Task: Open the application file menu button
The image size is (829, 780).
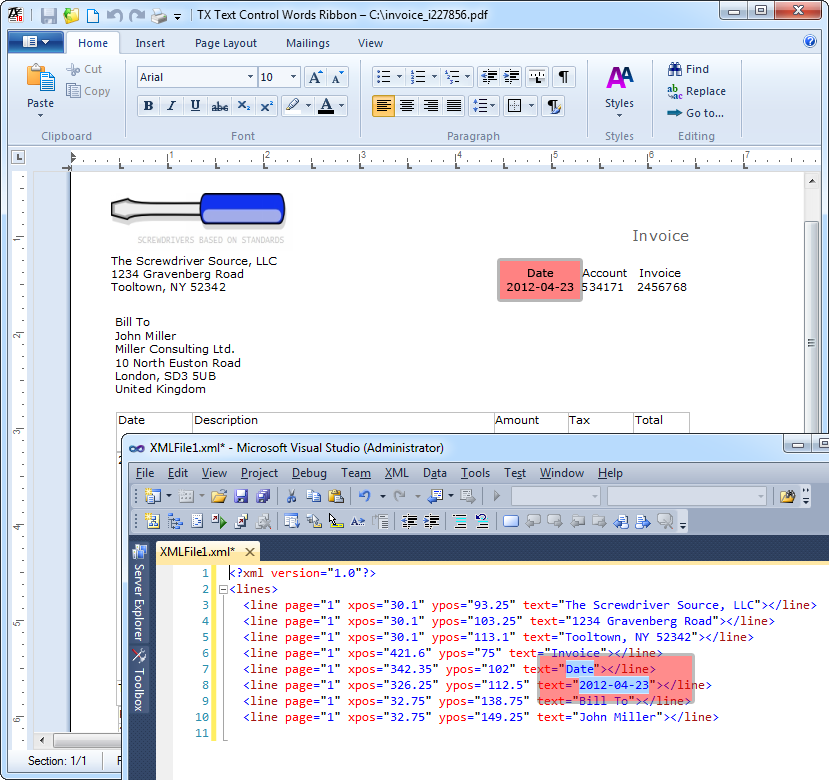Action: coord(36,42)
